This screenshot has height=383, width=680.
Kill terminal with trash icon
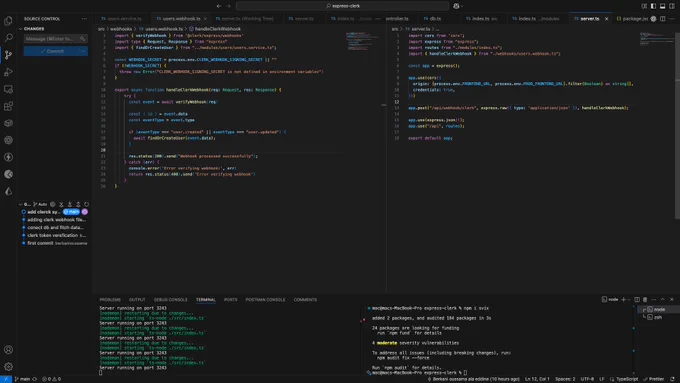[x=645, y=300]
